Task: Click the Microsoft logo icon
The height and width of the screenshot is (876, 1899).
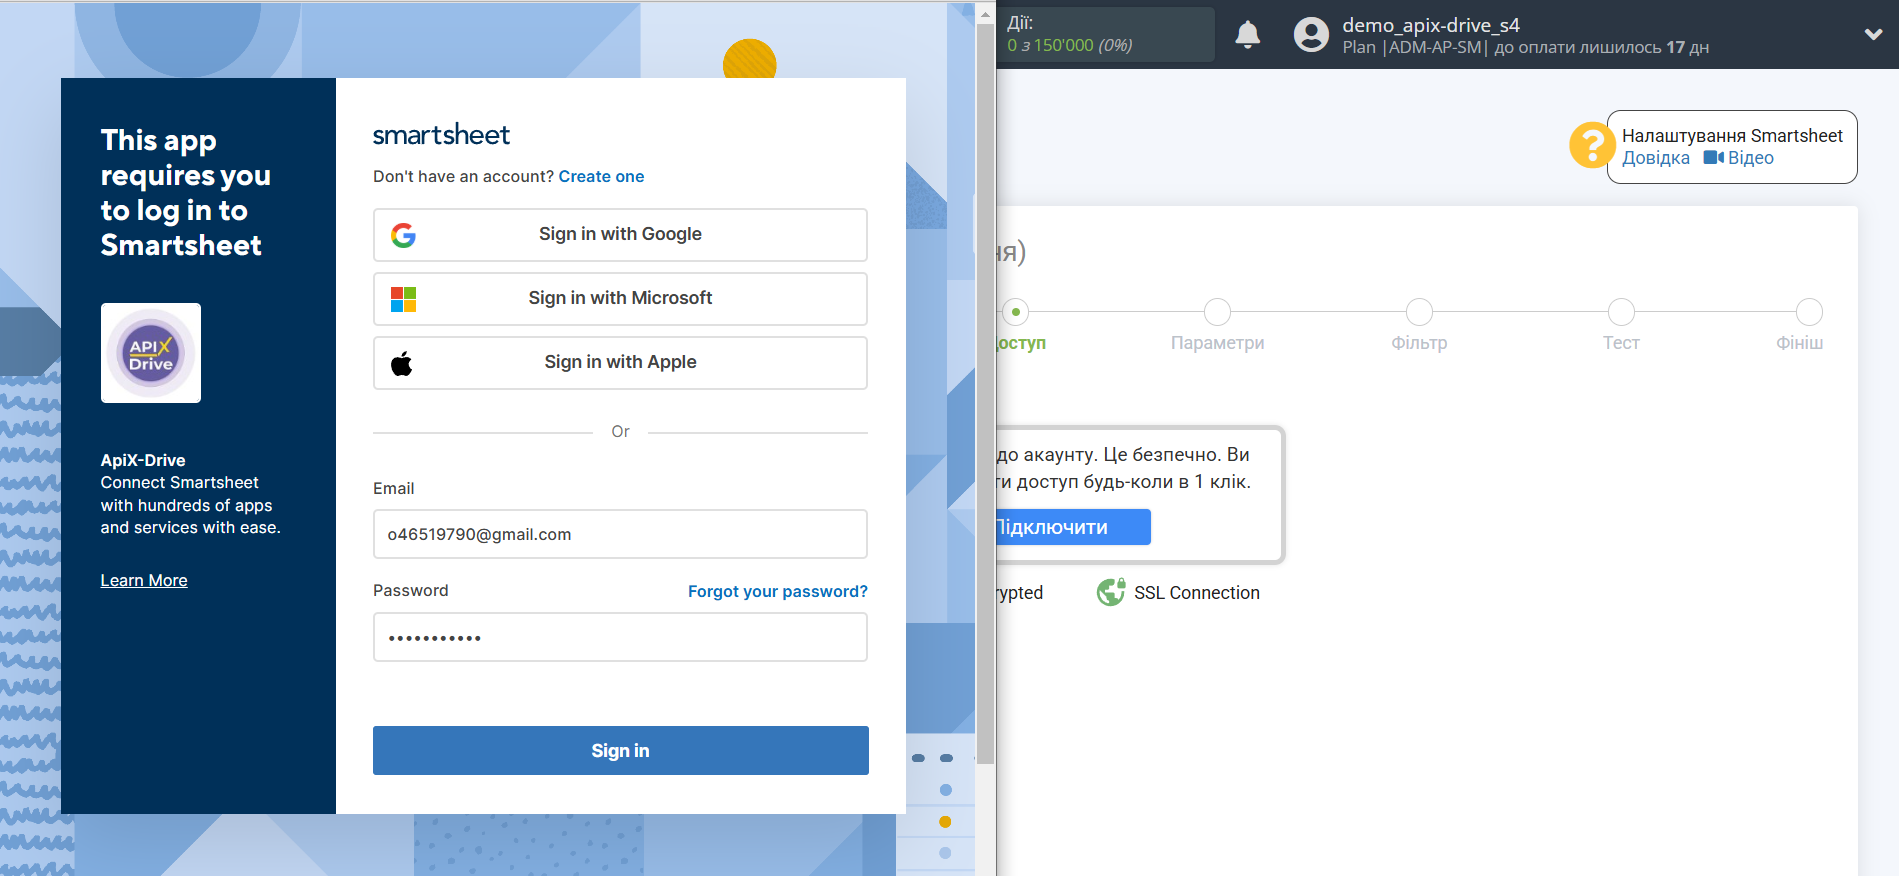Action: (403, 299)
